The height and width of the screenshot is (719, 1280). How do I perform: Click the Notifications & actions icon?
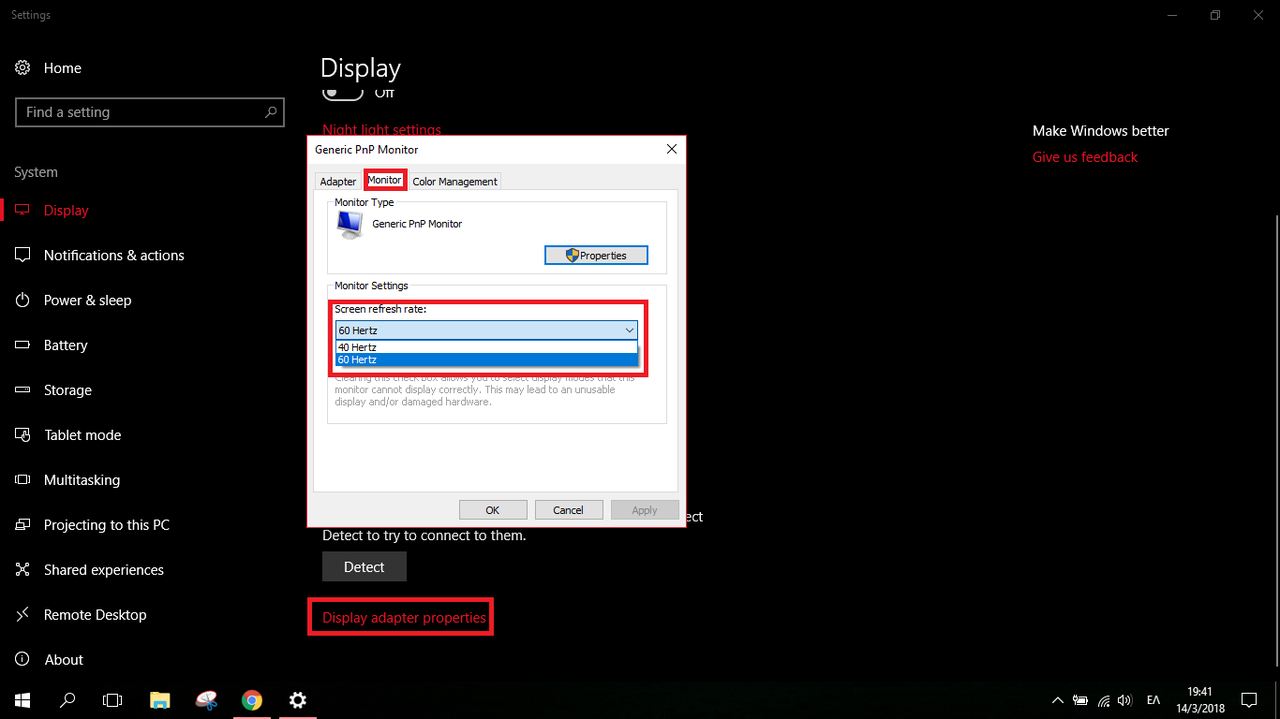point(23,255)
